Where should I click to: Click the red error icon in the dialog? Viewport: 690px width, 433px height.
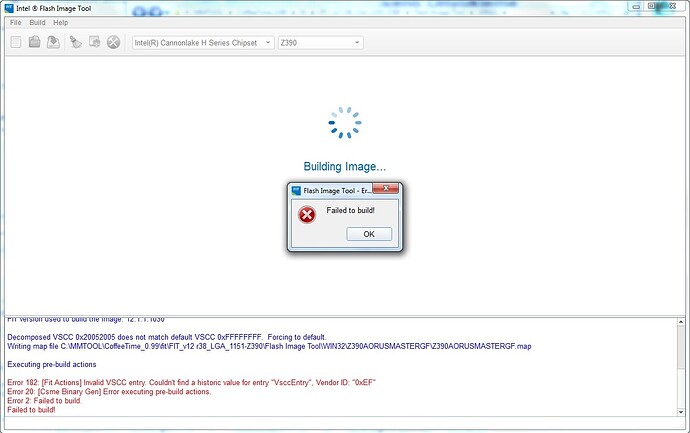click(x=307, y=215)
